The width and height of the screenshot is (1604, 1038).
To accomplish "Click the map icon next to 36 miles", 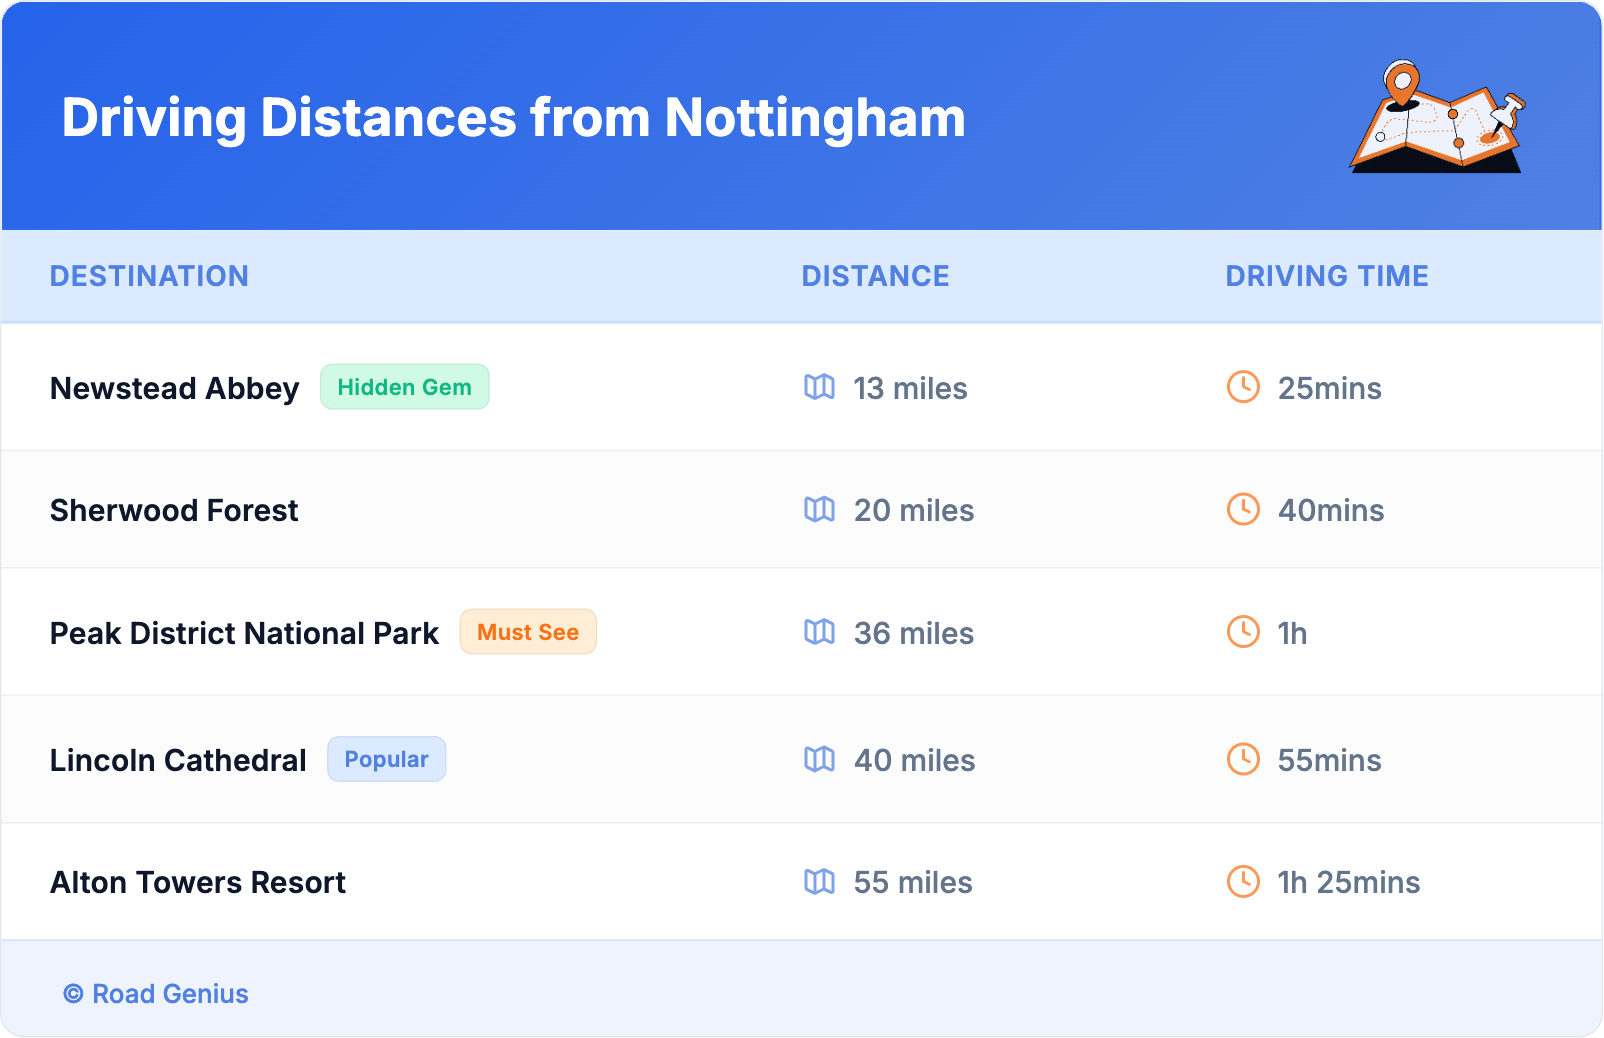I will pos(819,632).
